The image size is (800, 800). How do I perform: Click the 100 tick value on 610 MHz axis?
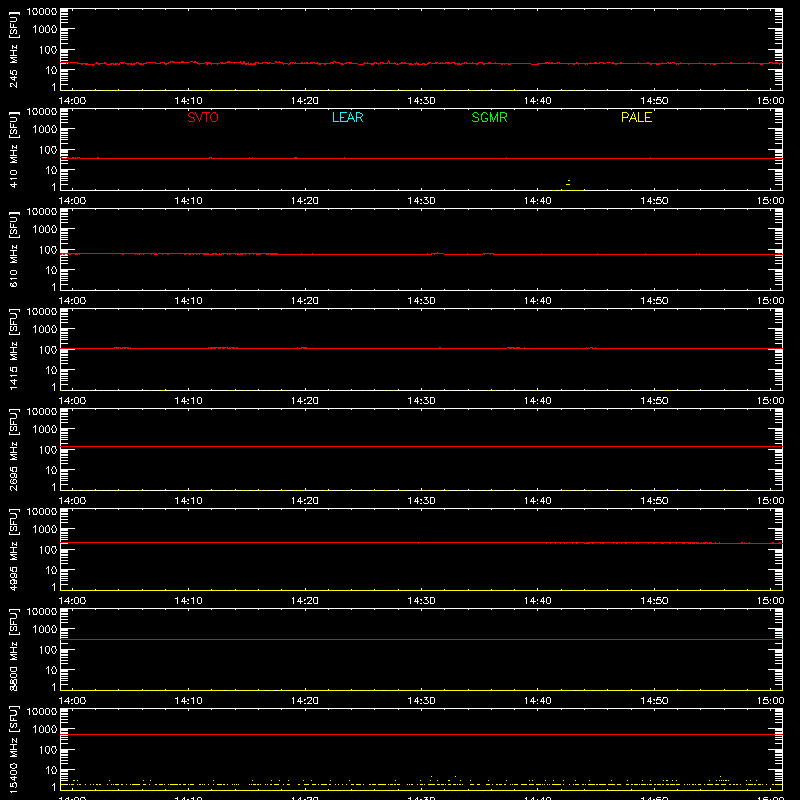click(48, 250)
